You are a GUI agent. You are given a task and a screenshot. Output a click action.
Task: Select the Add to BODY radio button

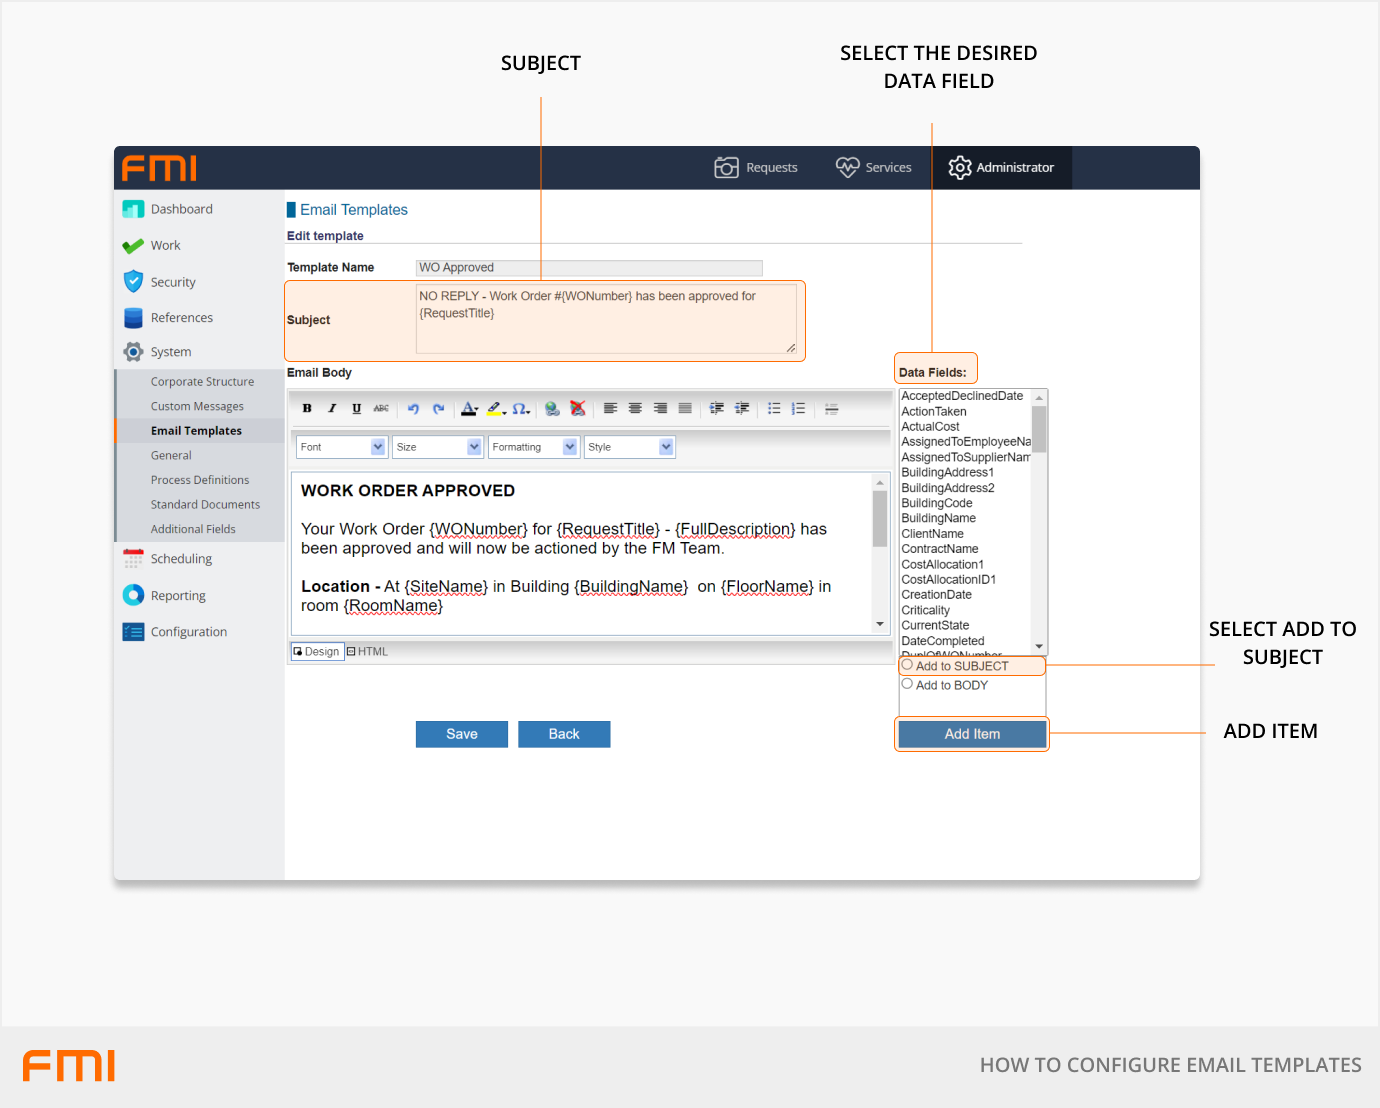point(907,684)
